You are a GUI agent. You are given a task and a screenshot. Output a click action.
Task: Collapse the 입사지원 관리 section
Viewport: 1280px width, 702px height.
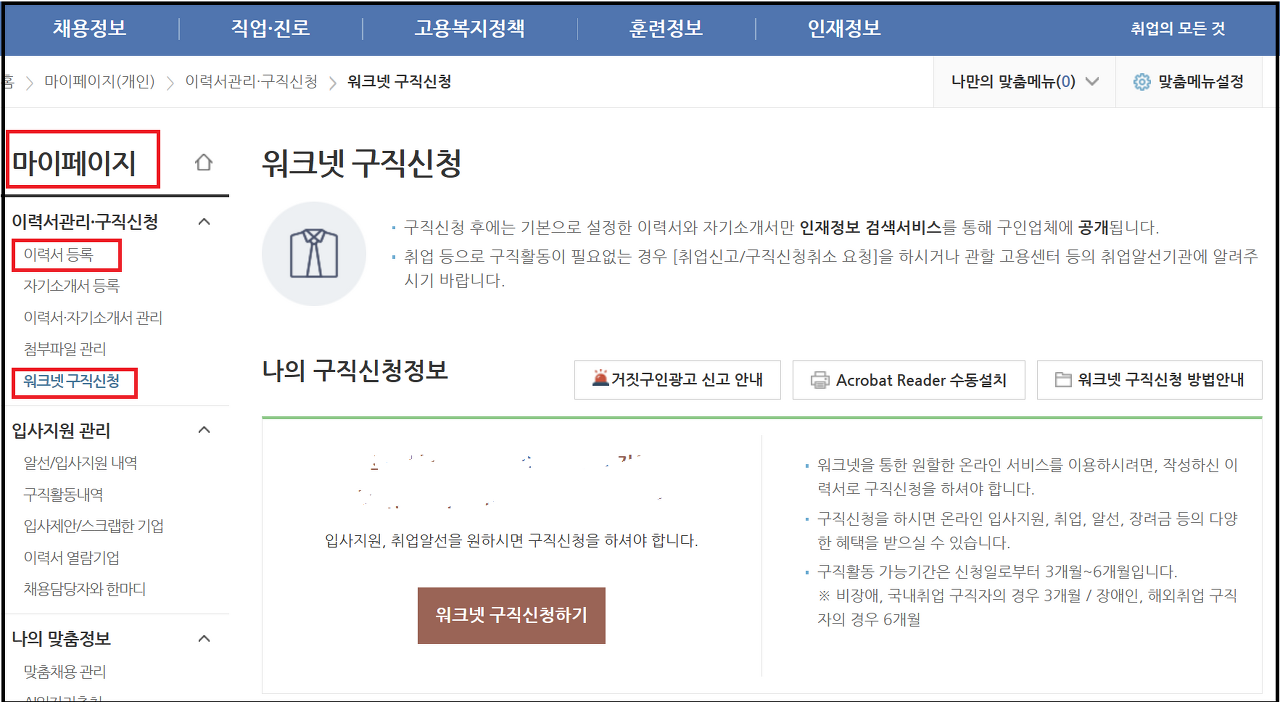tap(204, 430)
